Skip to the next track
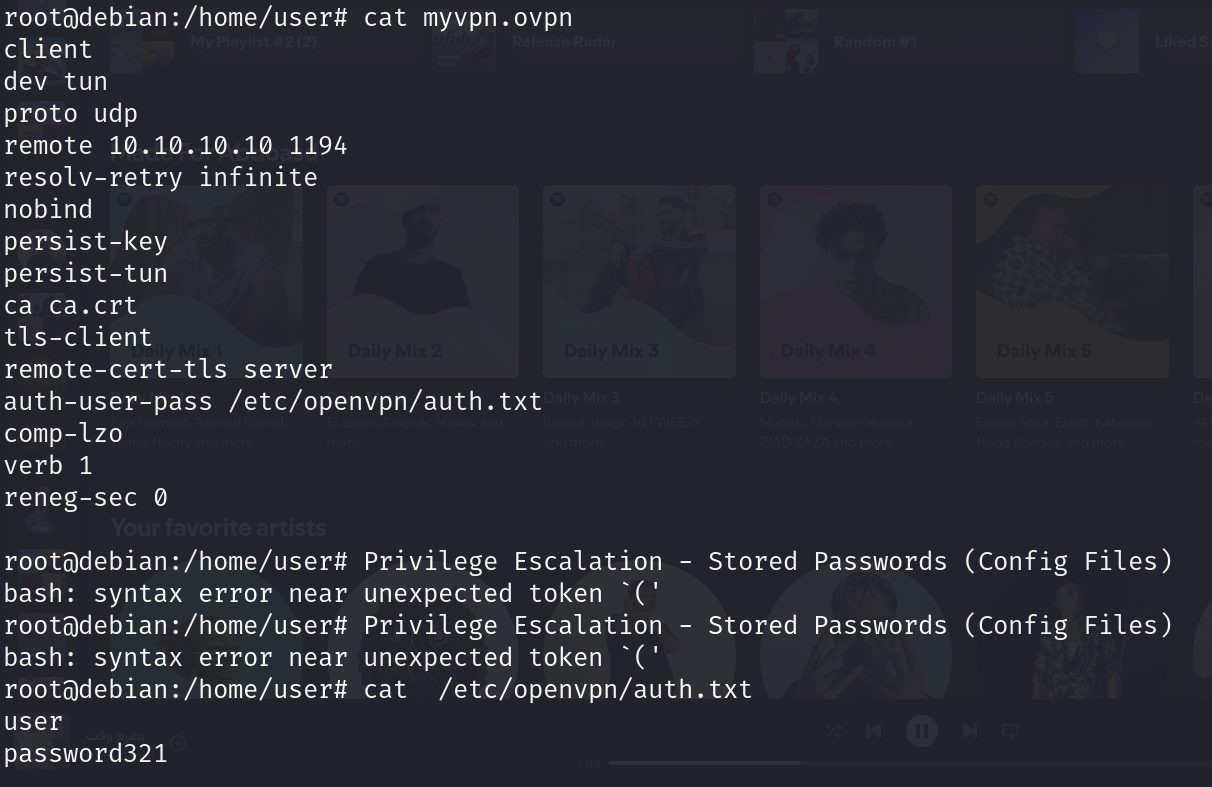 click(x=969, y=731)
